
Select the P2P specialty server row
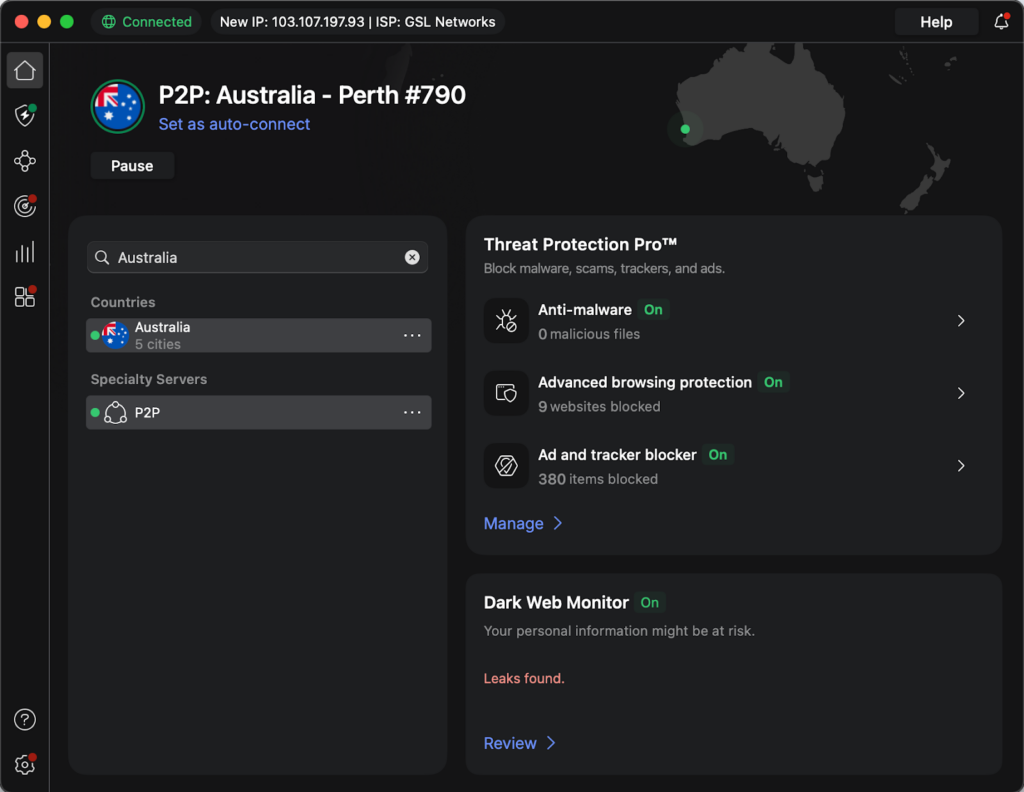pos(259,412)
